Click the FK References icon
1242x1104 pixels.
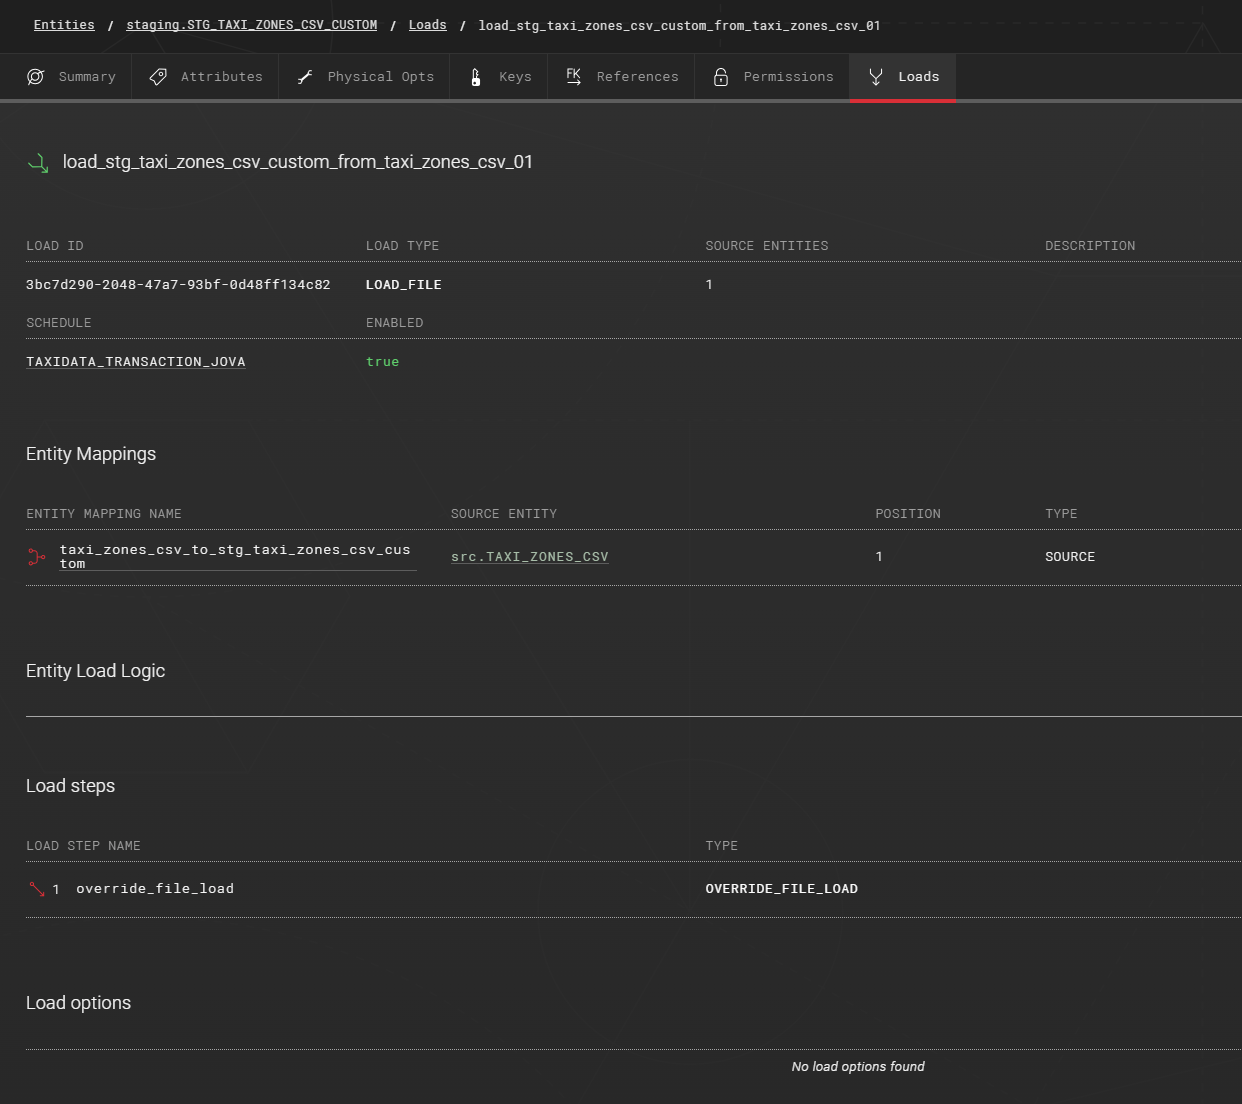pyautogui.click(x=573, y=77)
